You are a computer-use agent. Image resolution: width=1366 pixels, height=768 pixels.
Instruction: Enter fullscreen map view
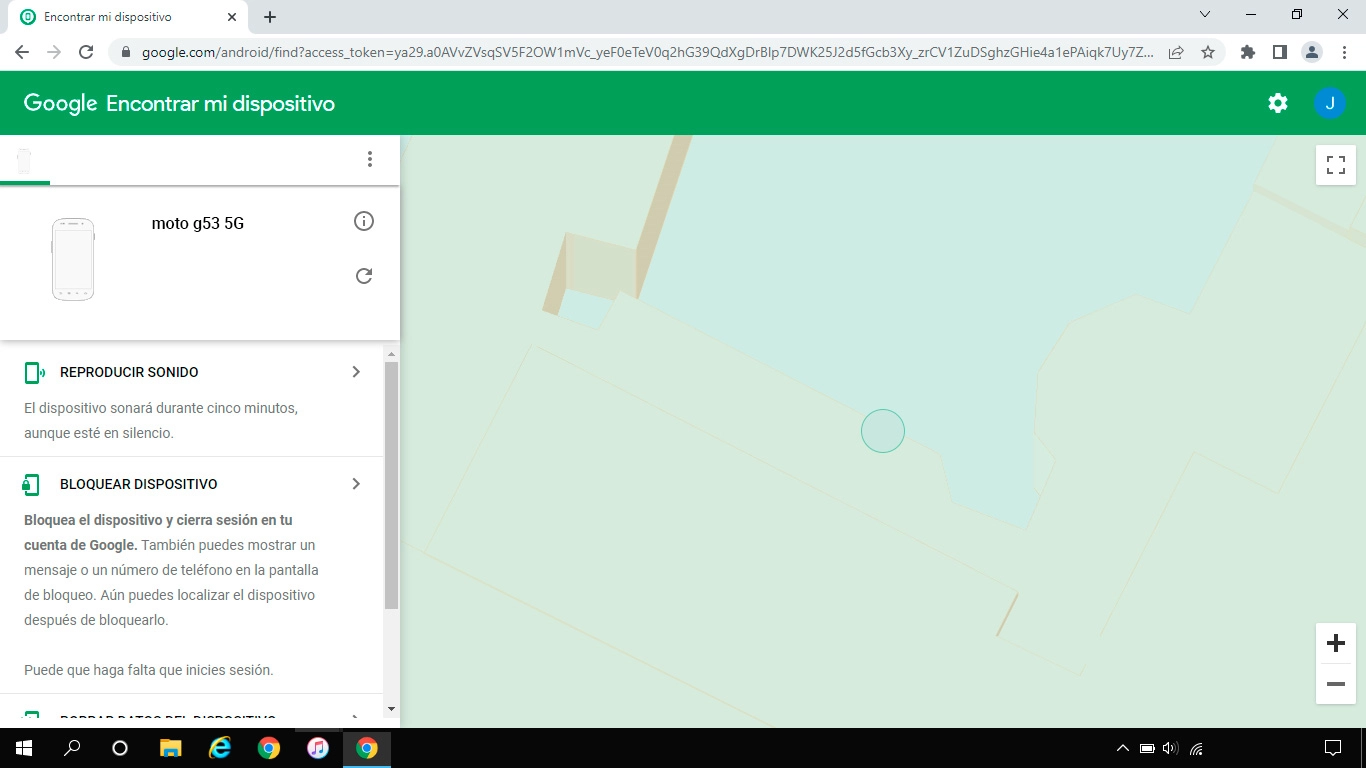[1335, 165]
